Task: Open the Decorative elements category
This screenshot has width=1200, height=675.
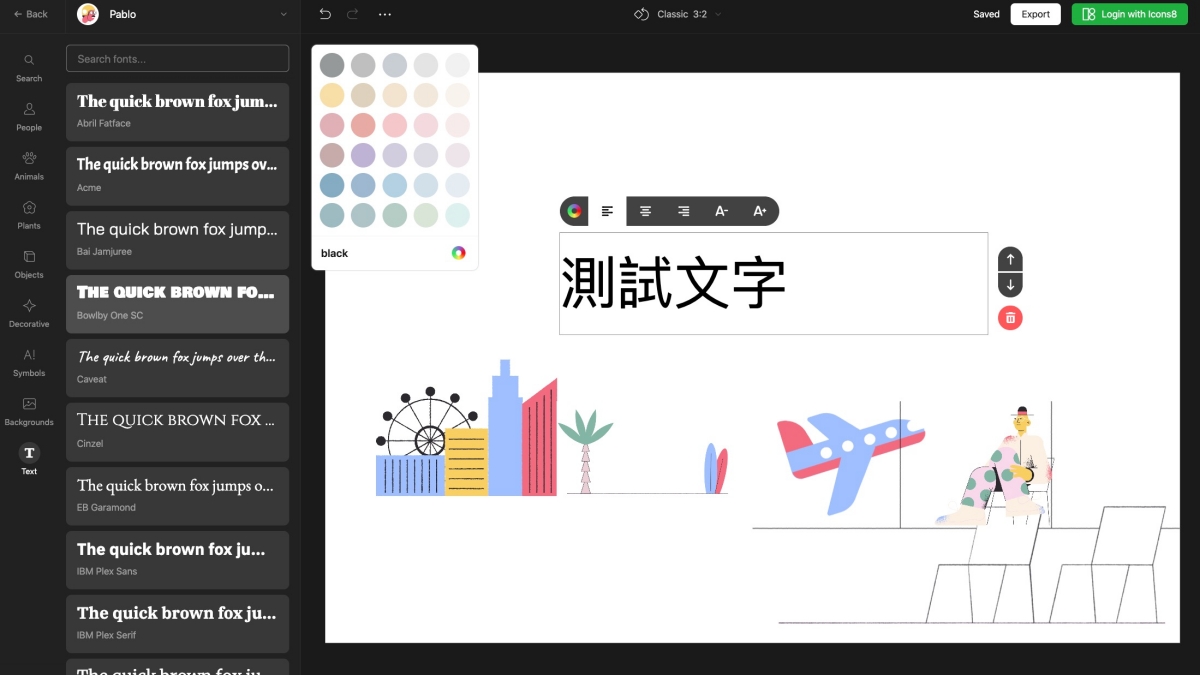Action: (29, 313)
